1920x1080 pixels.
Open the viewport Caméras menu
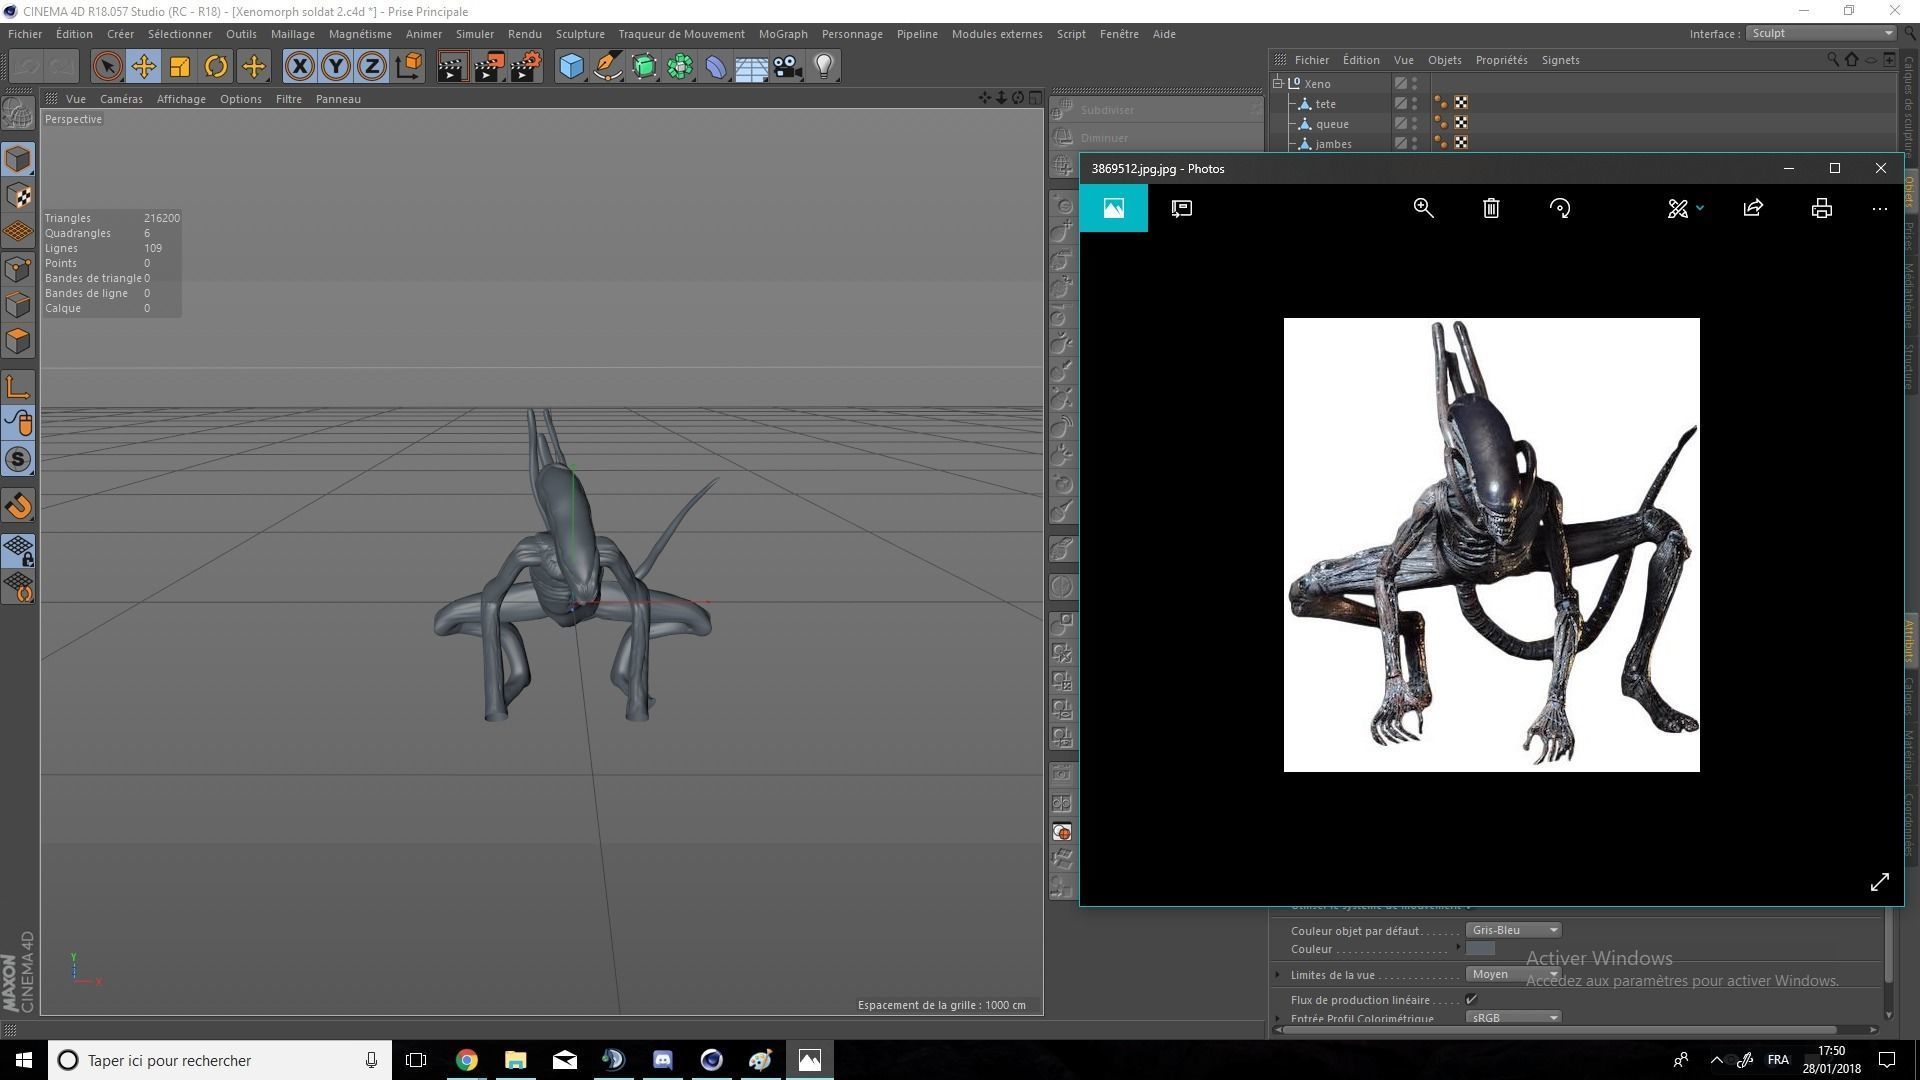121,99
